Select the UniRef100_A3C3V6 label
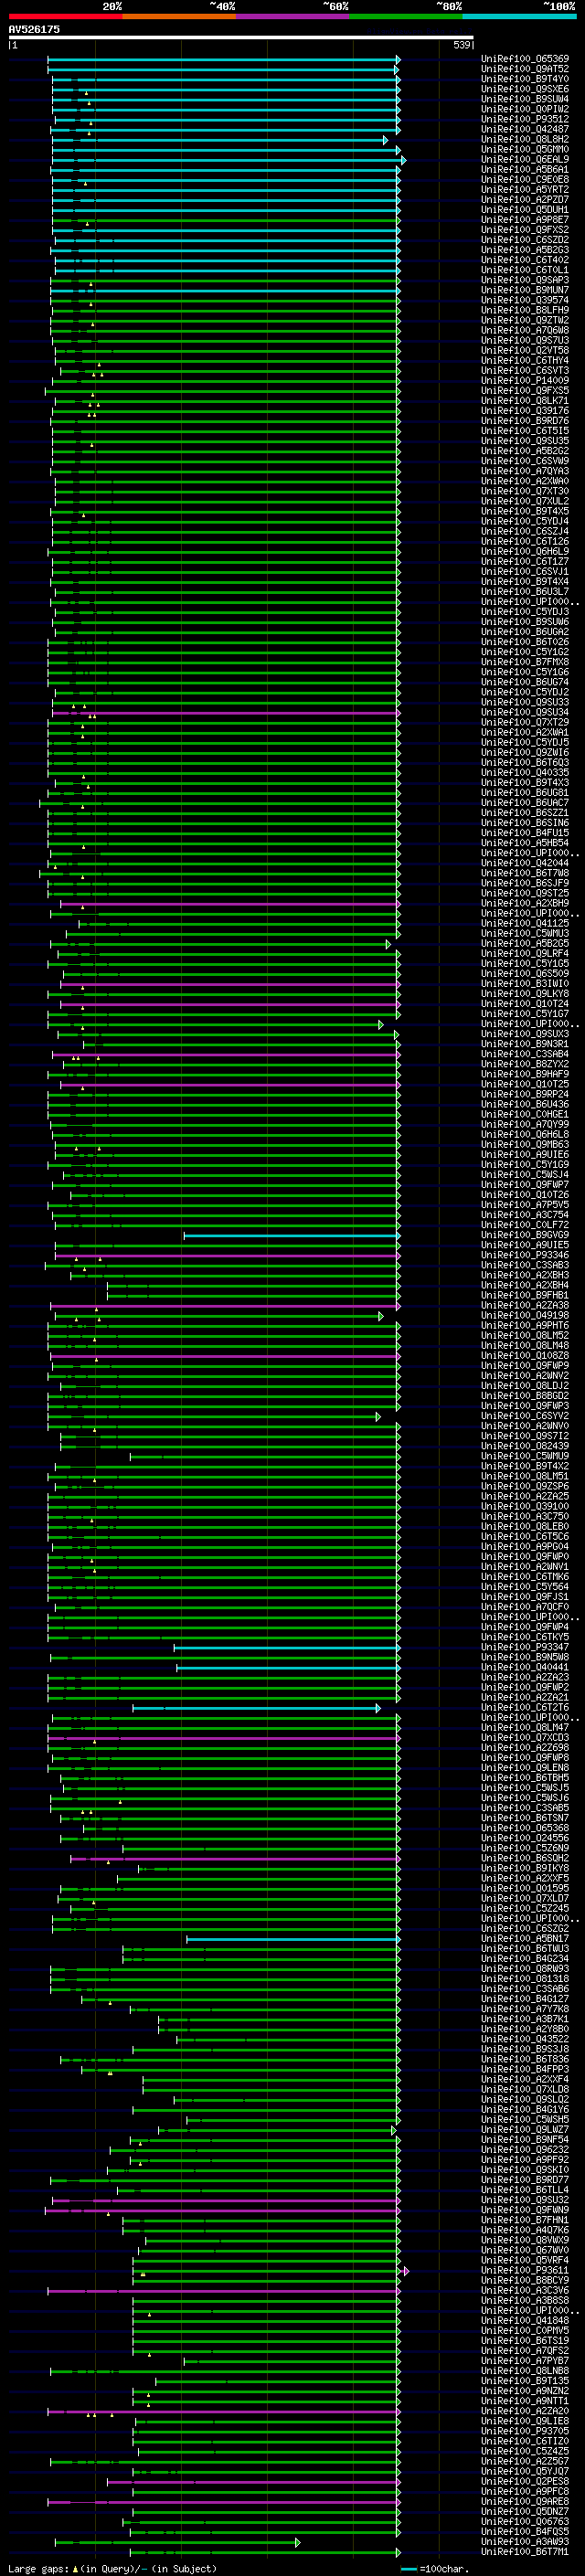 [525, 2291]
